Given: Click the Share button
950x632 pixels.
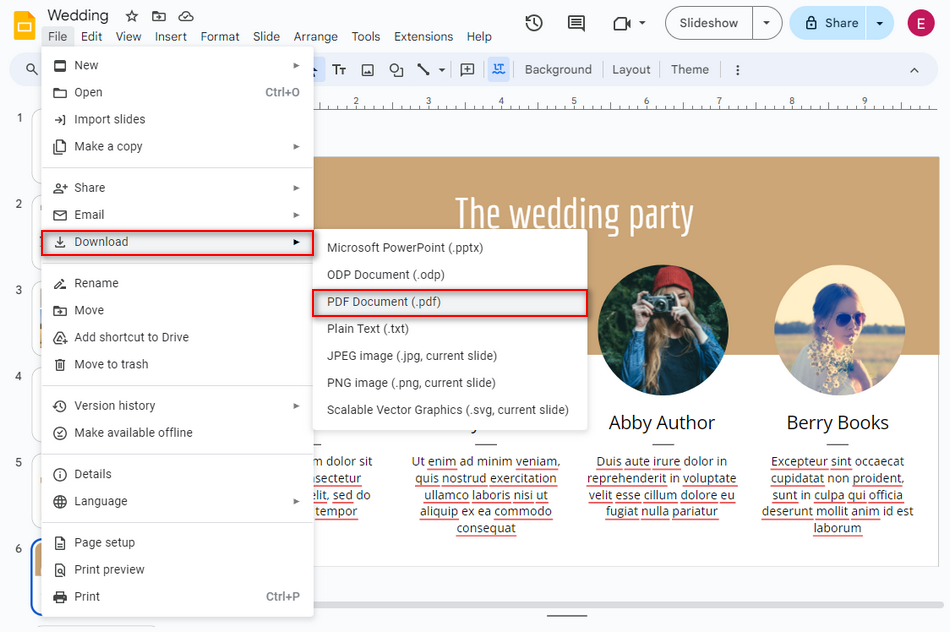Looking at the screenshot, I should (x=835, y=22).
